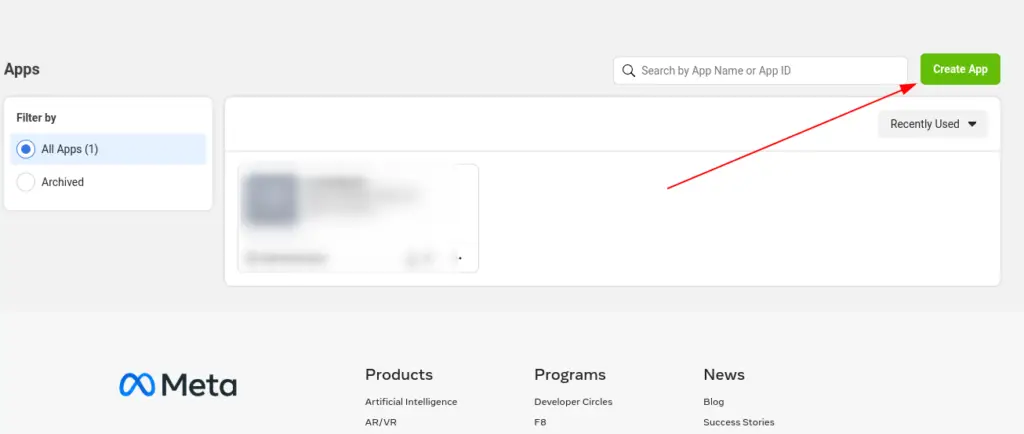Click the Recently Used dropdown arrow

tap(972, 124)
